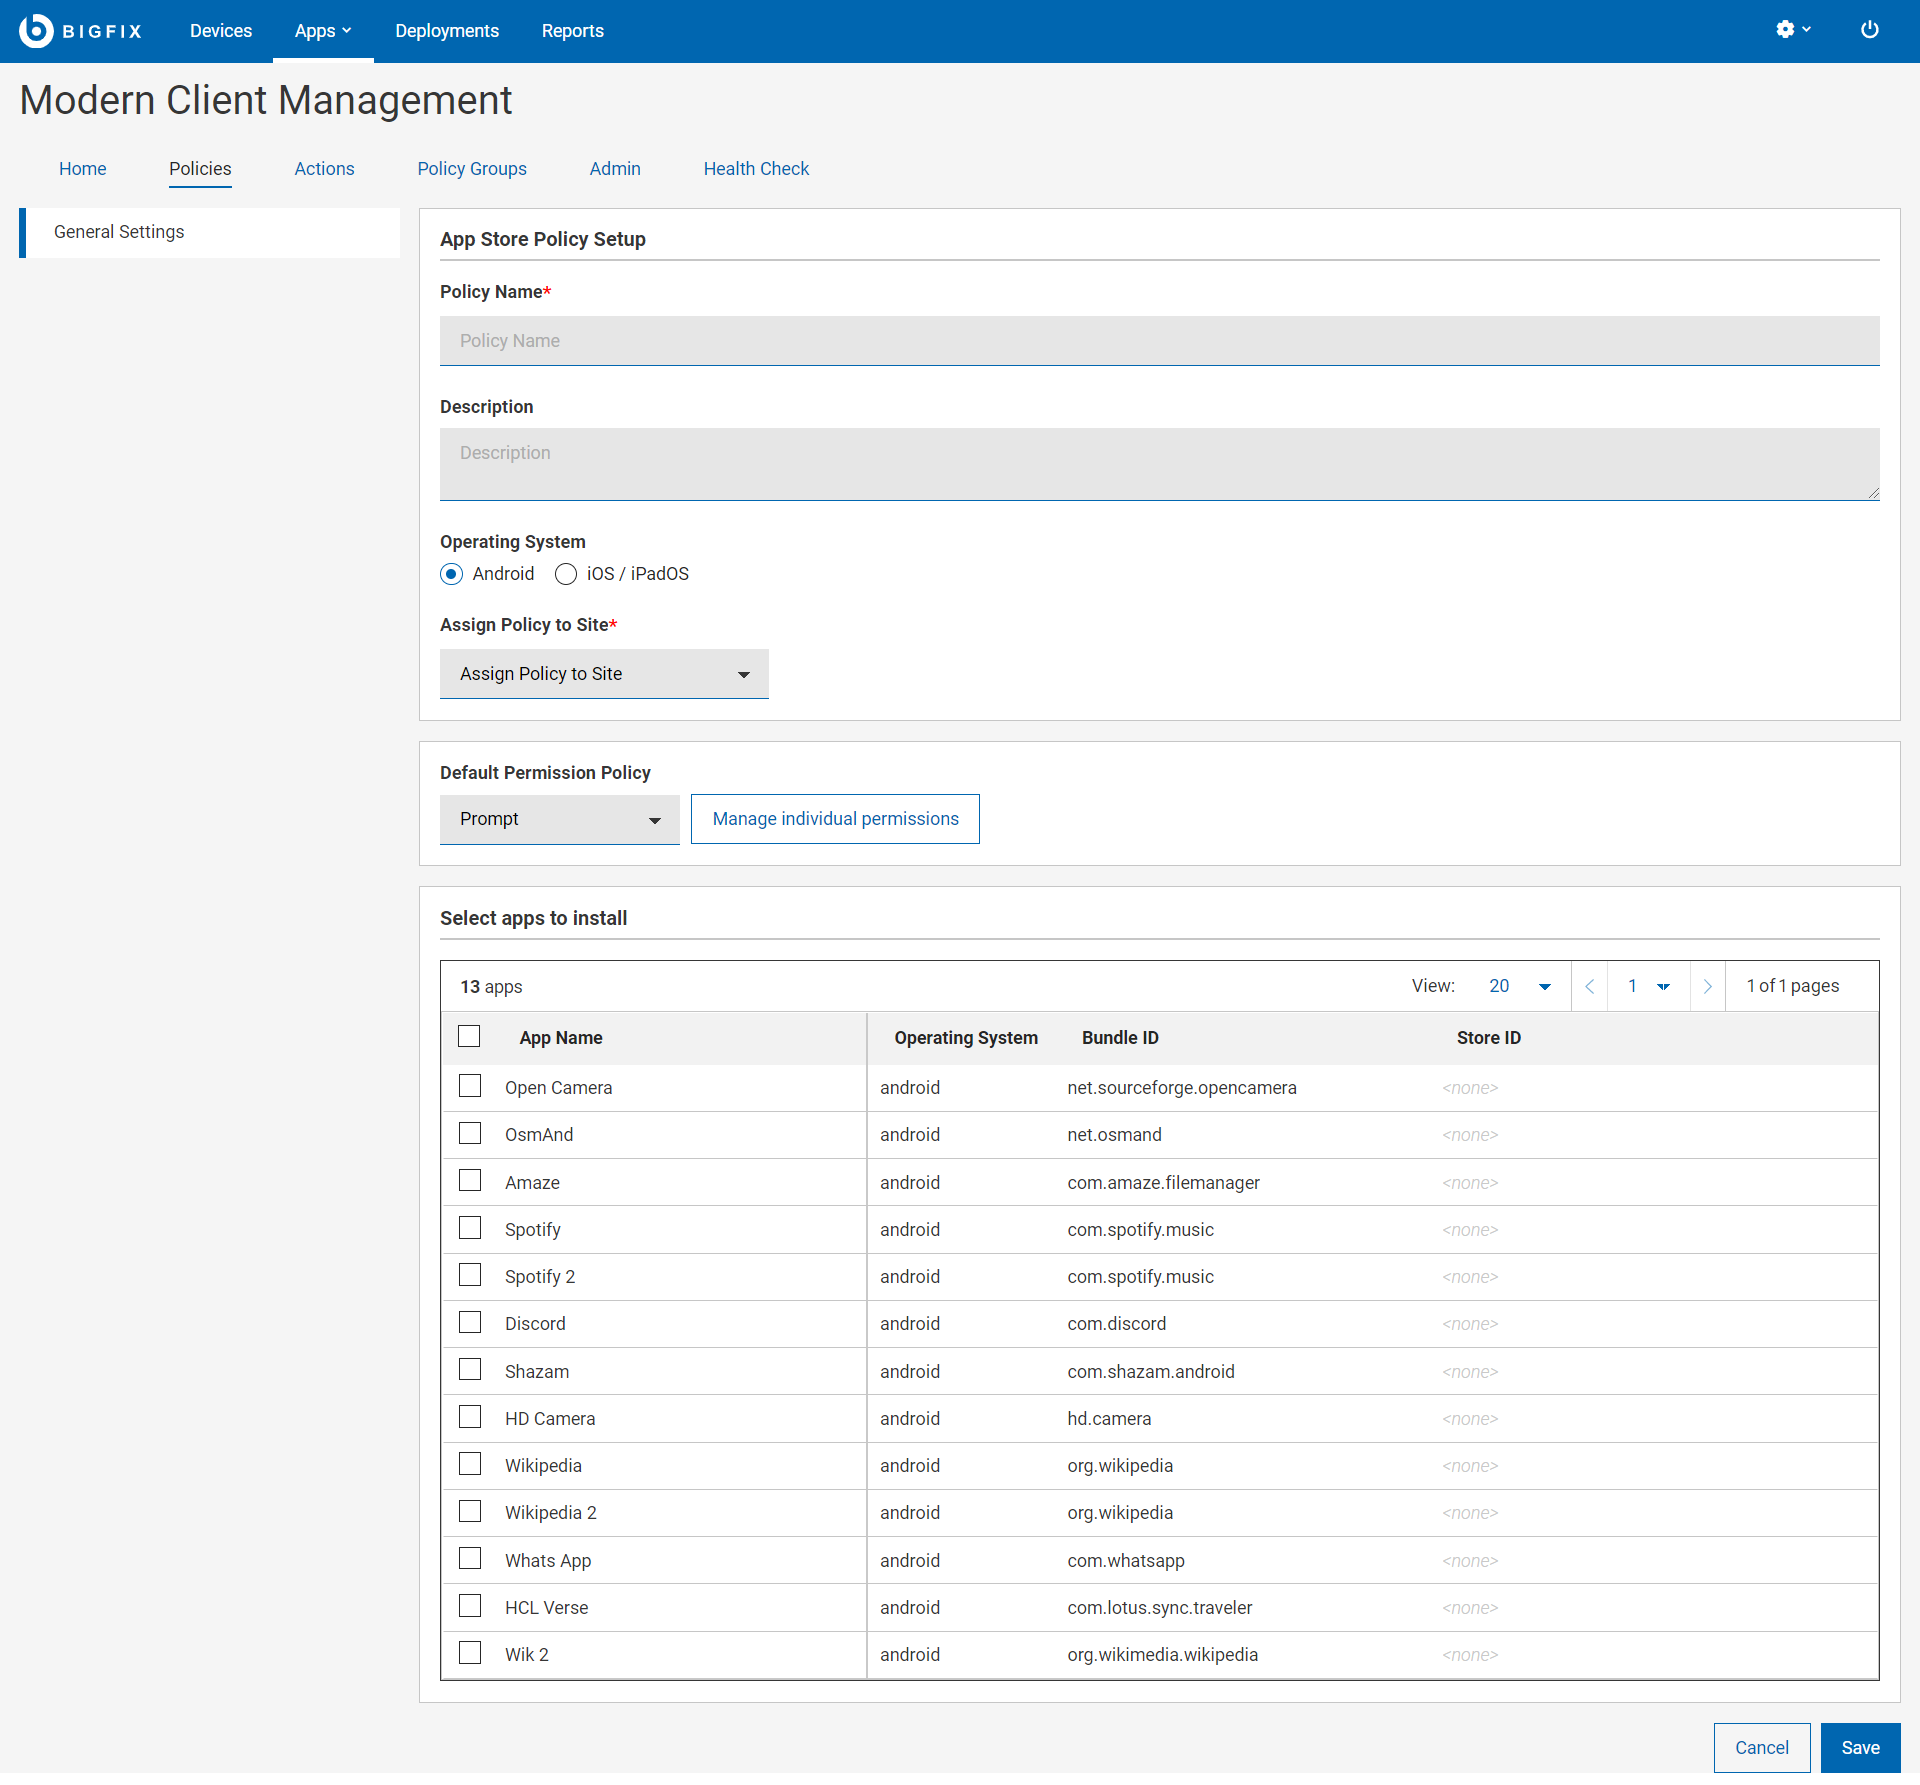
Task: Click the Apps menu chevron
Action: click(x=347, y=31)
